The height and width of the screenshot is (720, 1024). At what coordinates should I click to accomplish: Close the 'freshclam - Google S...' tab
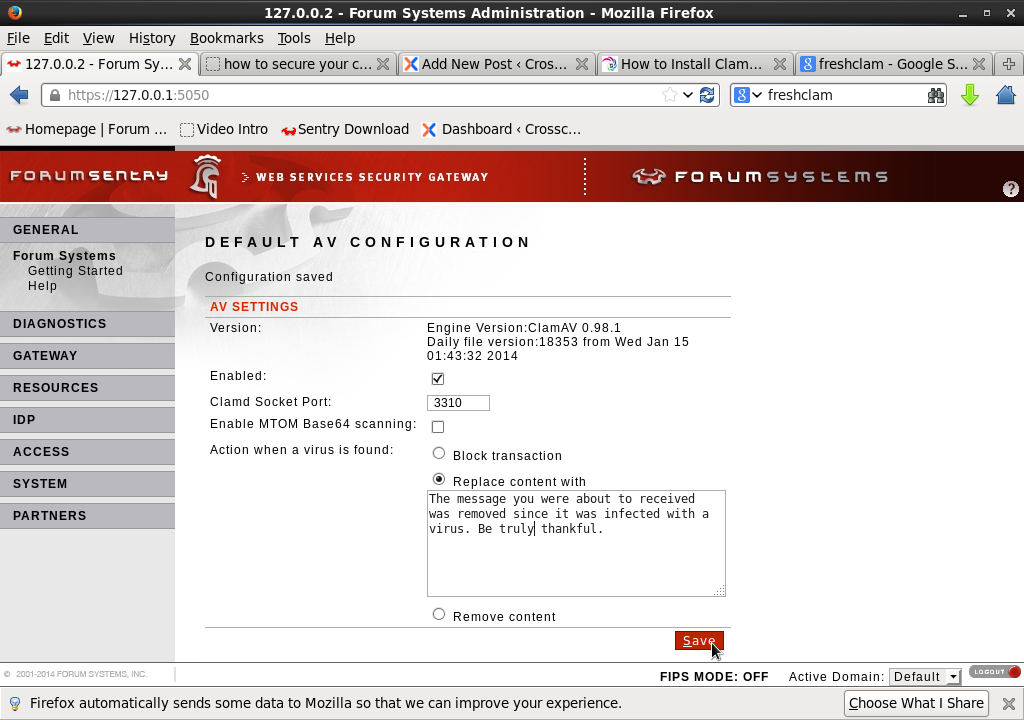979,64
